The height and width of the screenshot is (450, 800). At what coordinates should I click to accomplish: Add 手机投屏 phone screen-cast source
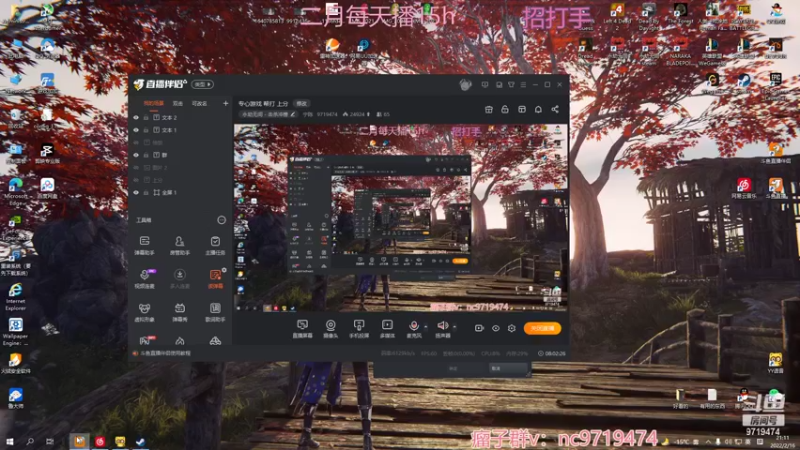[x=359, y=329]
